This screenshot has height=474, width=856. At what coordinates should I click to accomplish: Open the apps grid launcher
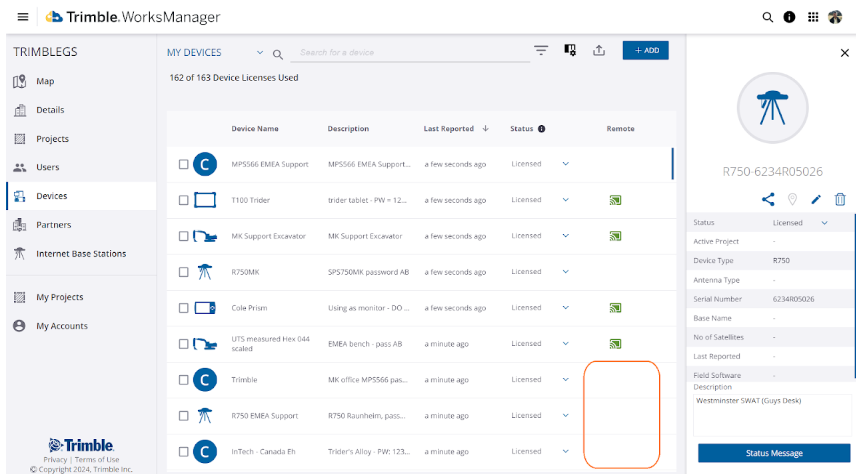coord(813,17)
